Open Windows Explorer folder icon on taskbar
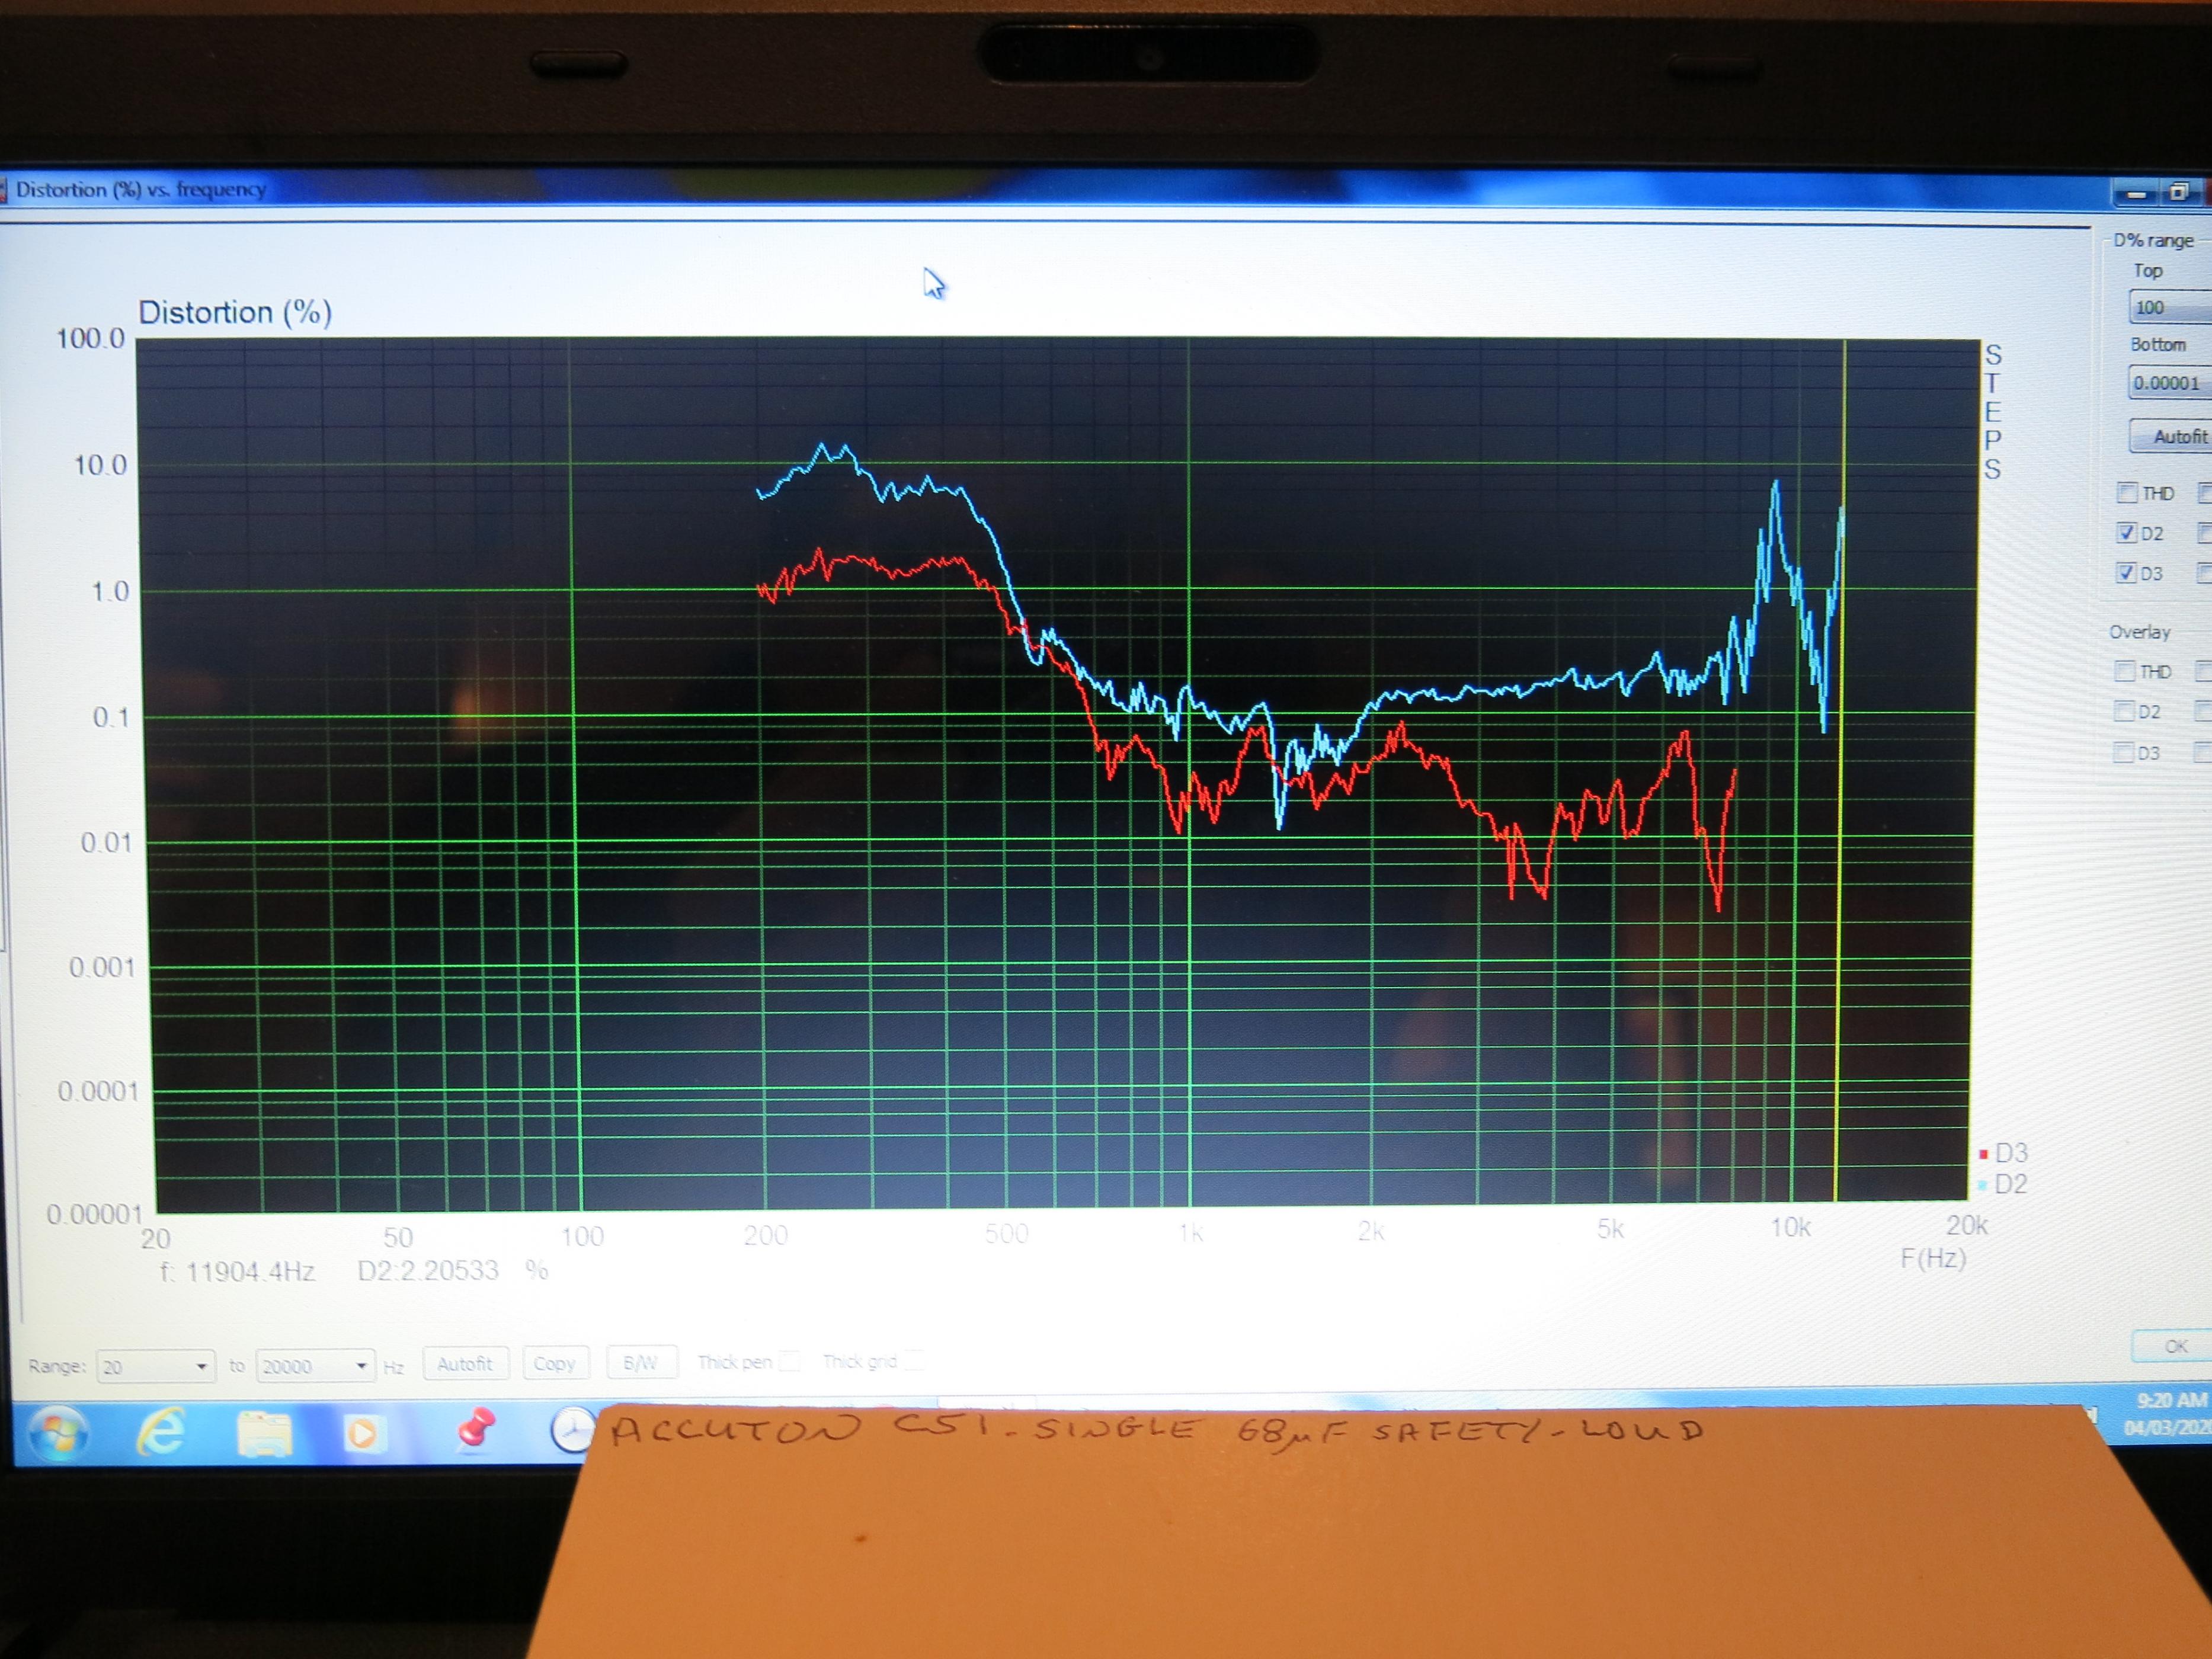This screenshot has height=1659, width=2212. pyautogui.click(x=263, y=1432)
